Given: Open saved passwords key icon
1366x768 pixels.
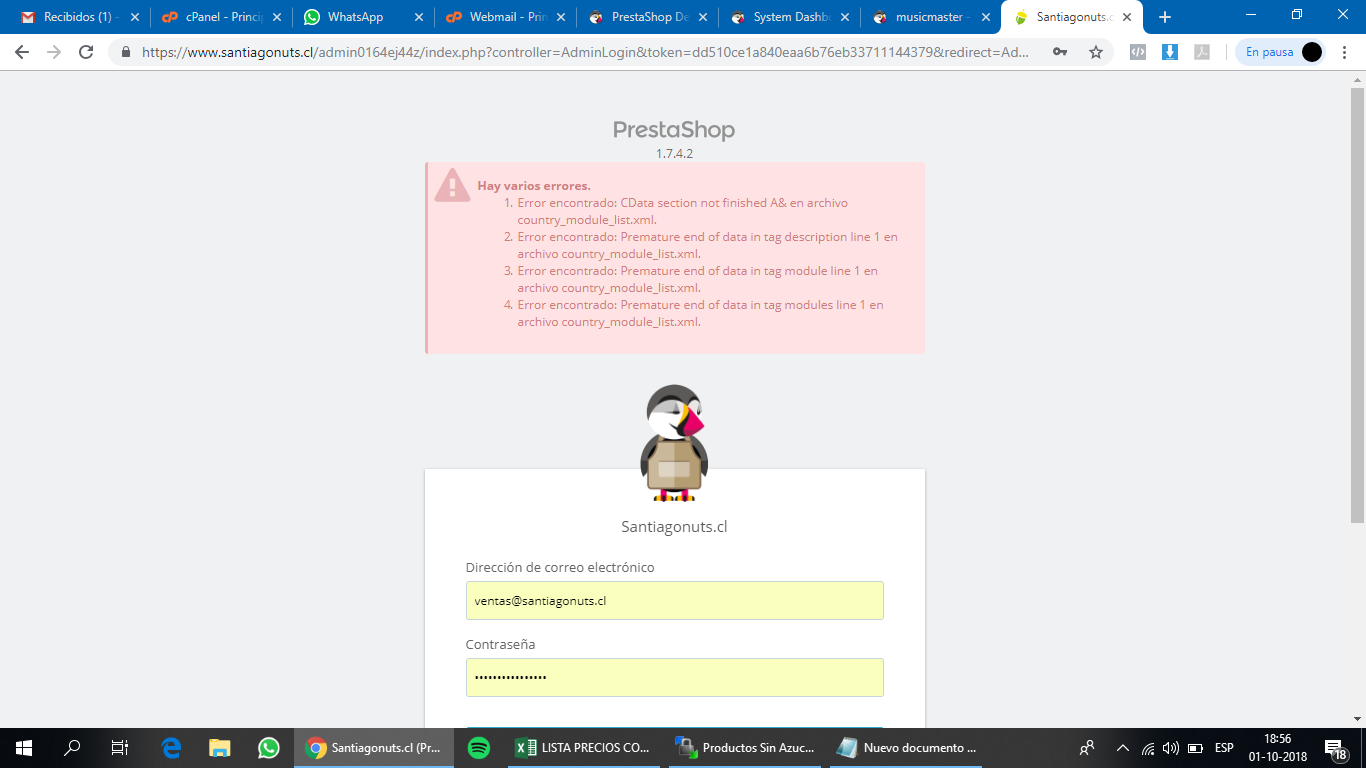Looking at the screenshot, I should click(1060, 52).
